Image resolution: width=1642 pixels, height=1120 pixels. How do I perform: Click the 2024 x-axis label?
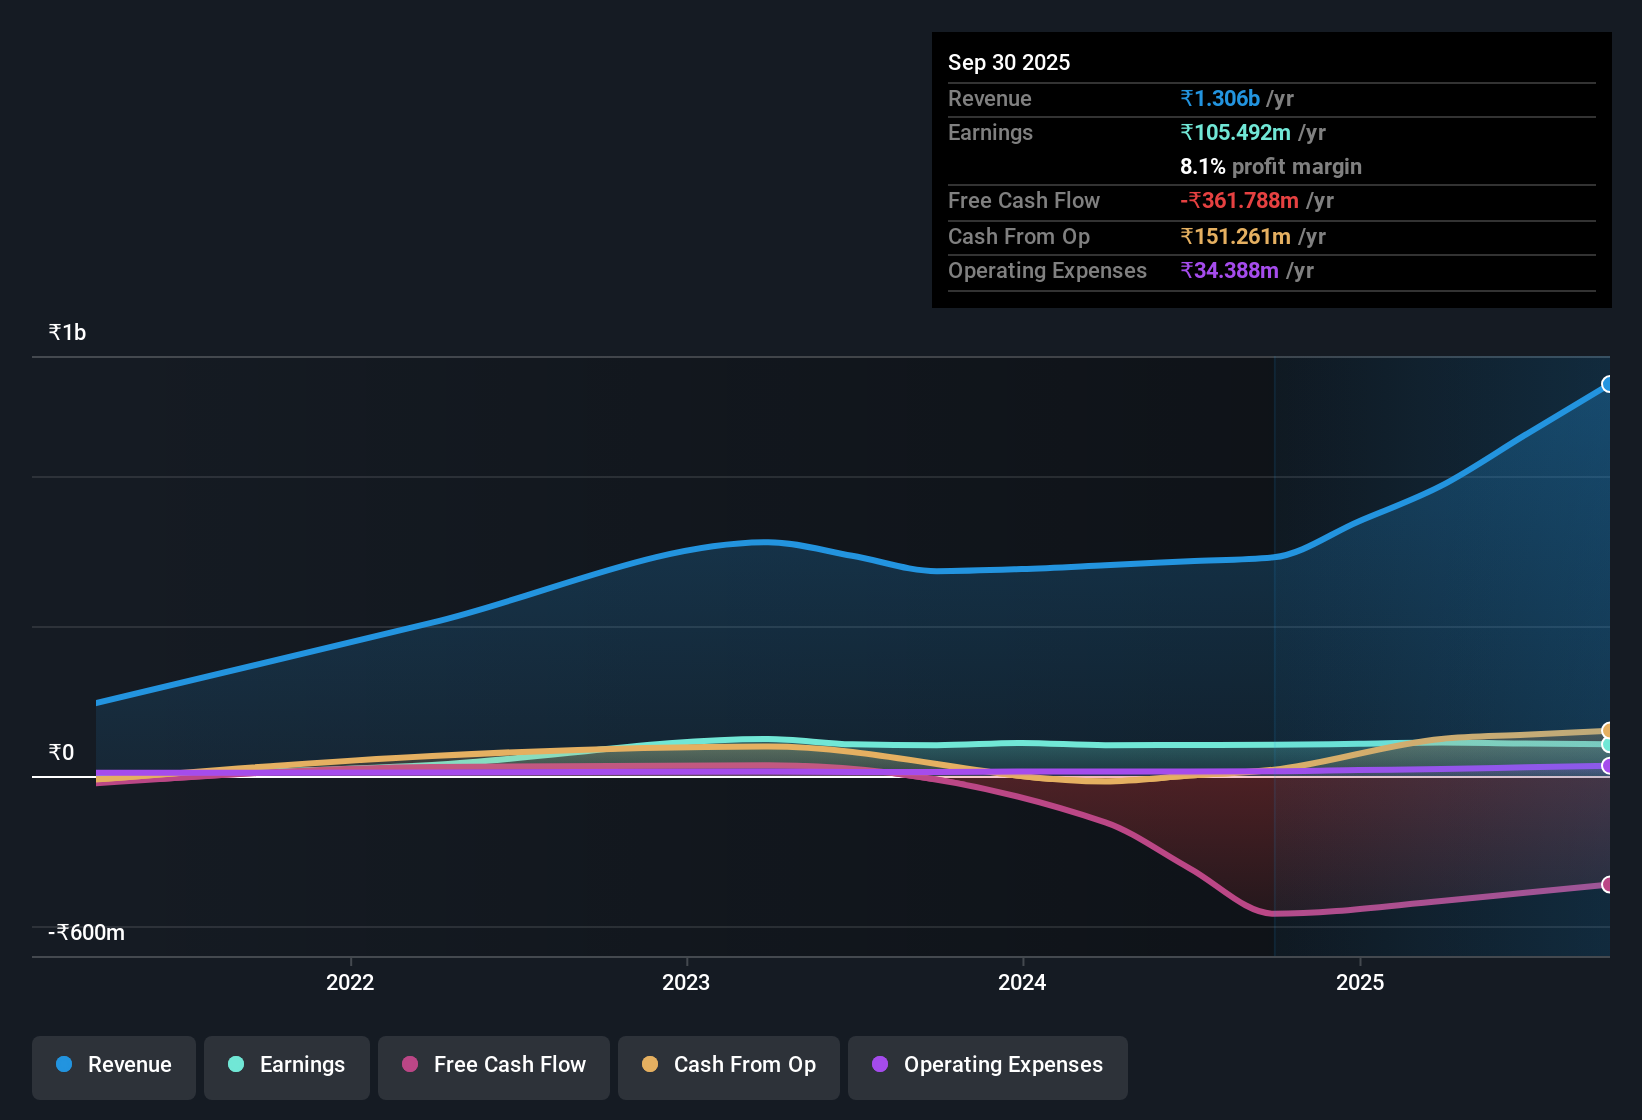tap(1022, 982)
